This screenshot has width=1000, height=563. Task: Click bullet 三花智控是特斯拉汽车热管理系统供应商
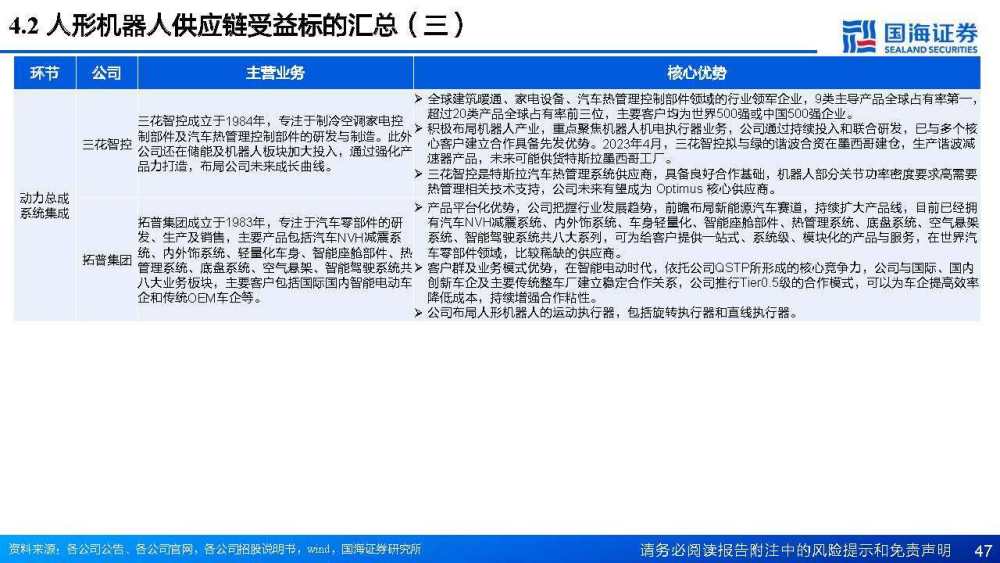pos(702,181)
